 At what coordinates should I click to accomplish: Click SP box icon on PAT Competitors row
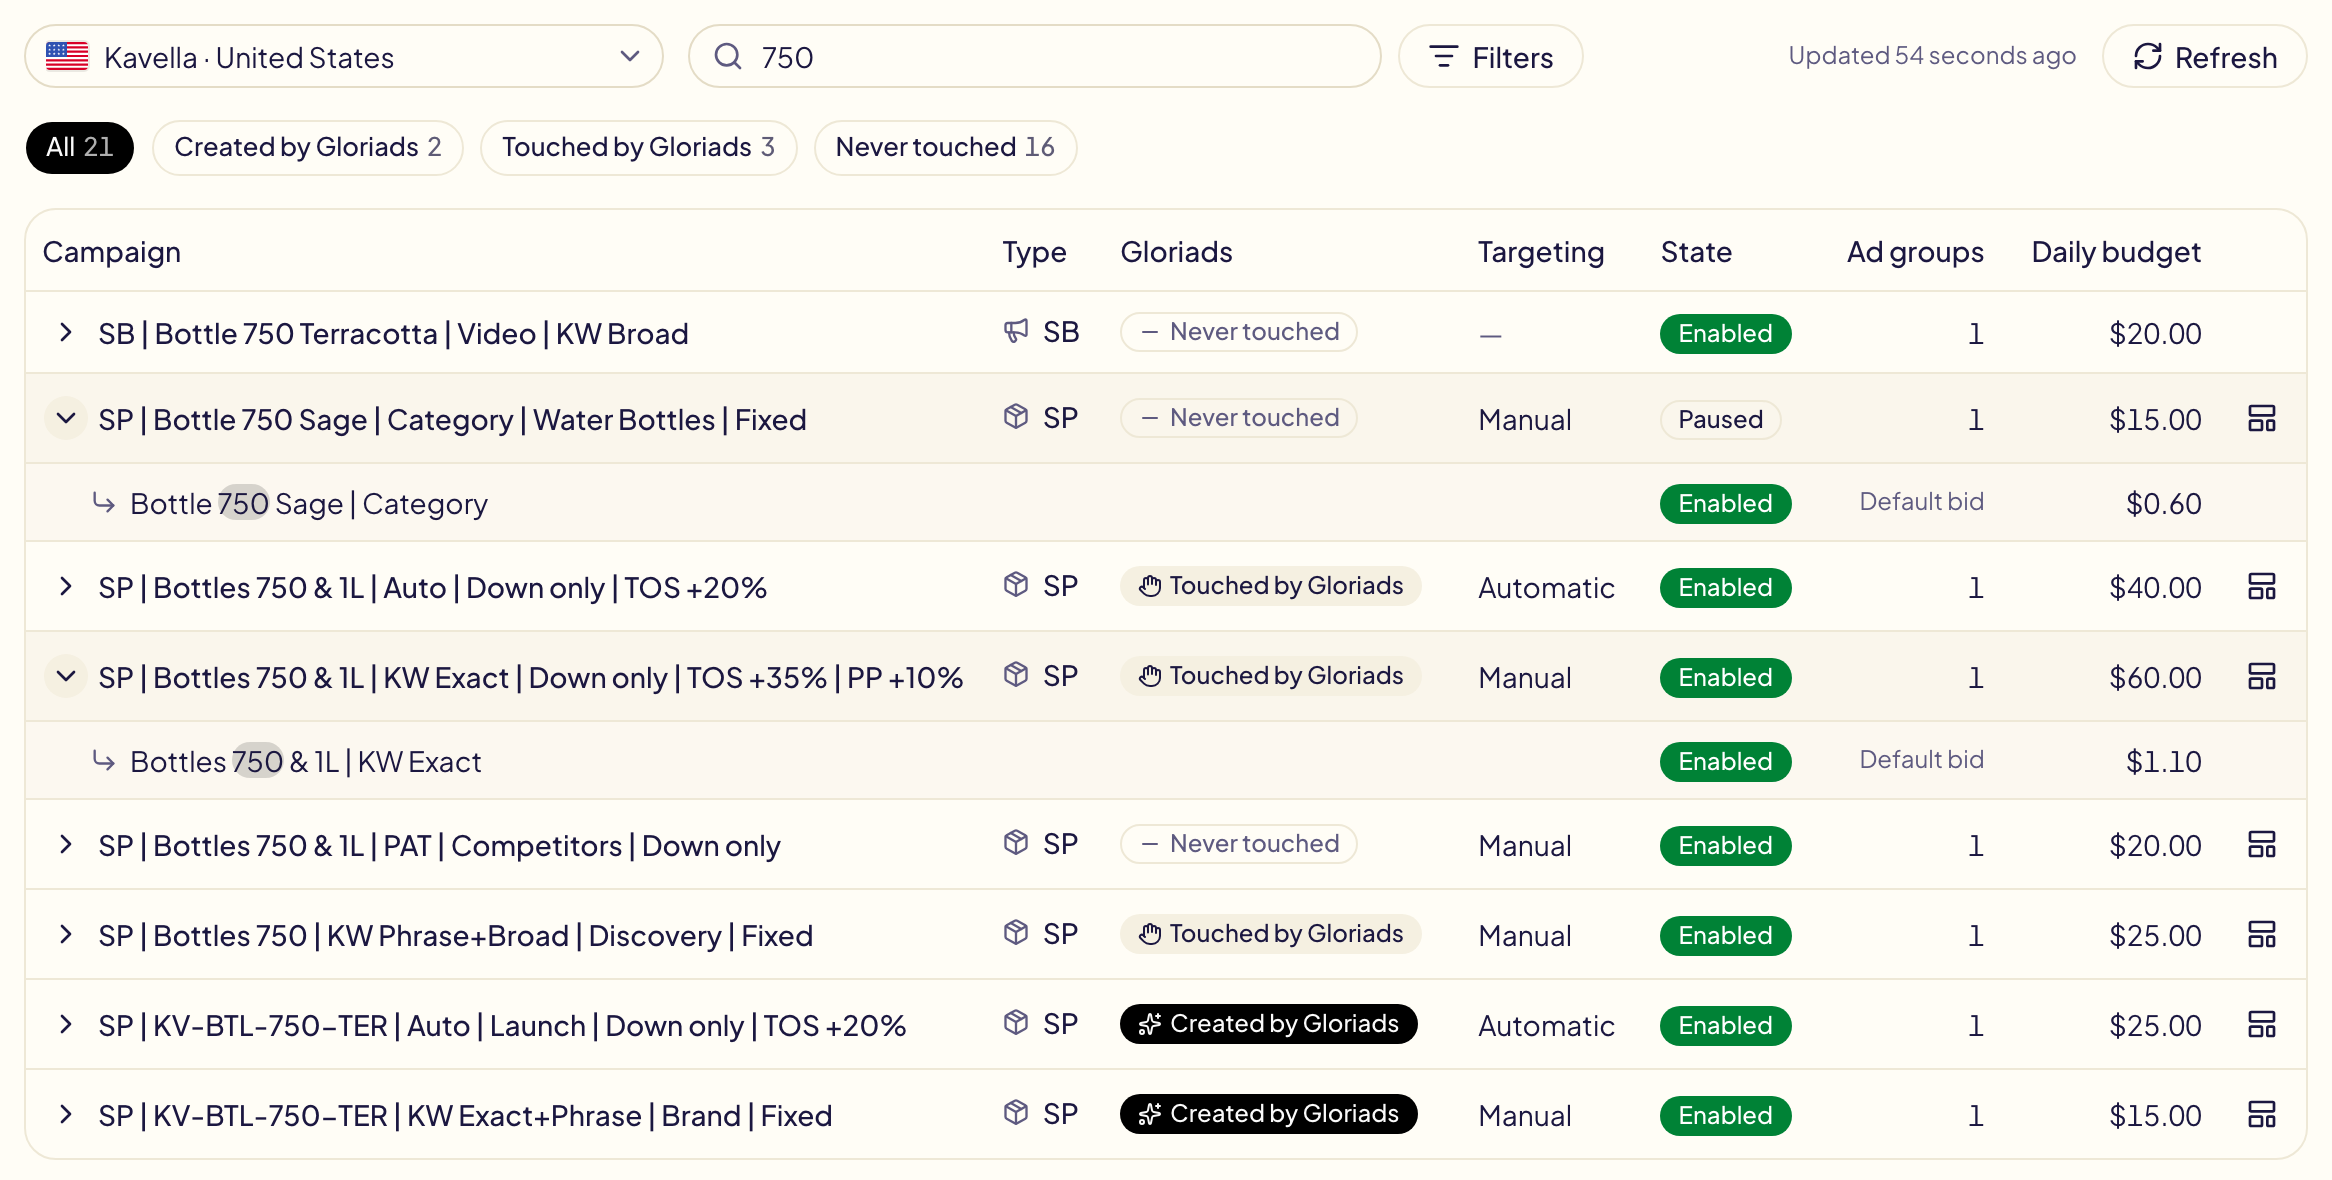tap(1016, 843)
